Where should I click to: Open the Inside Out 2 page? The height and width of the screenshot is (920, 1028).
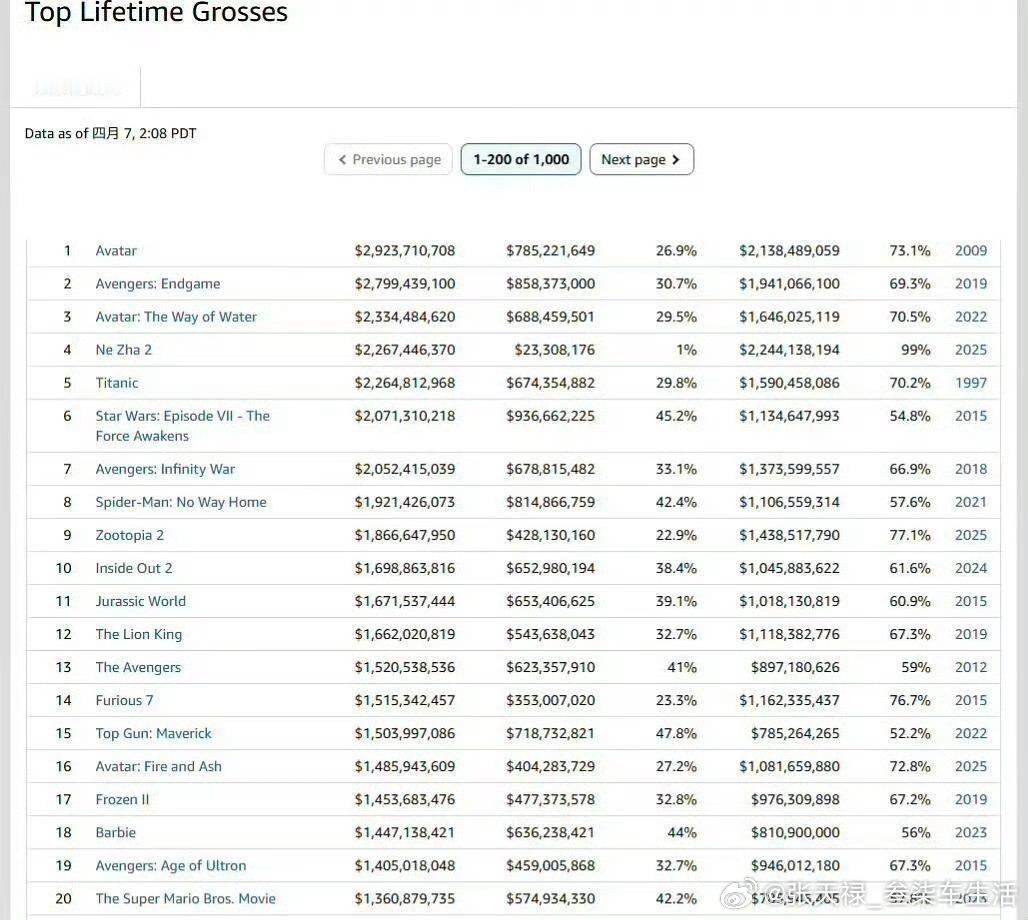(x=134, y=568)
